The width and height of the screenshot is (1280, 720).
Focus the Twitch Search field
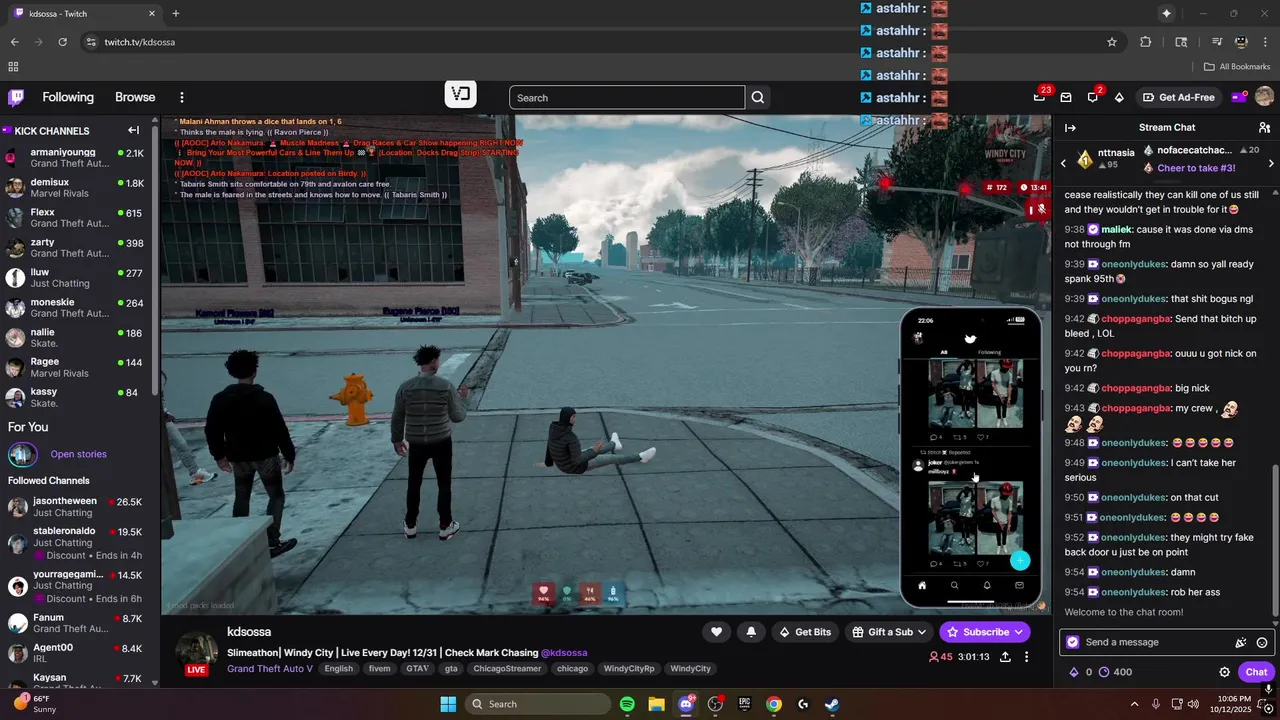coord(627,97)
